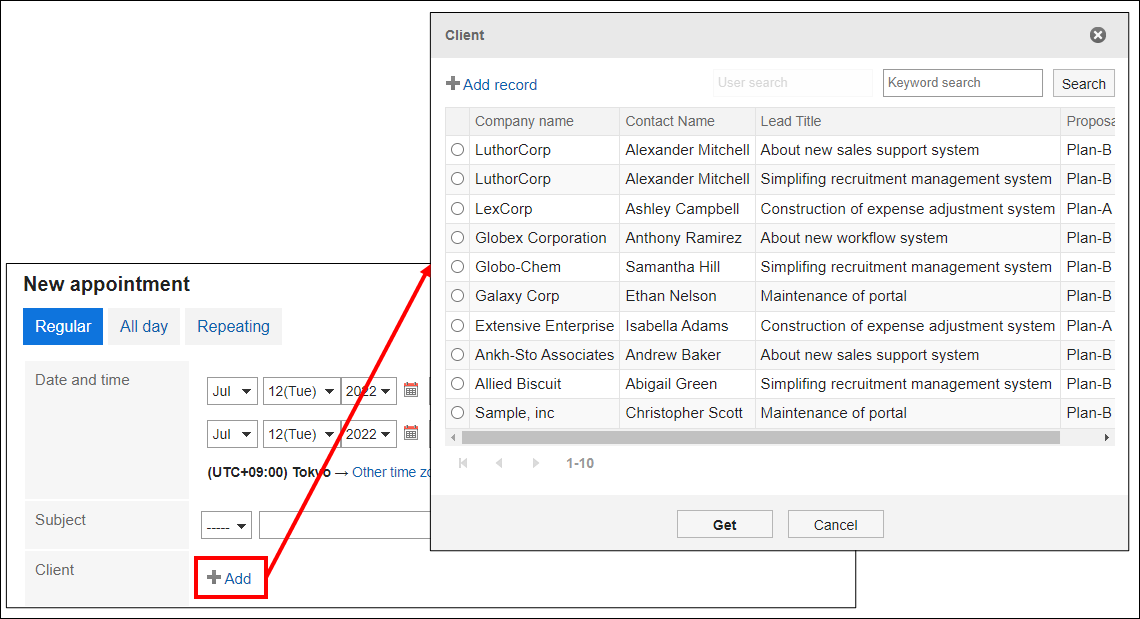Close the Client dialog
Screen dimensions: 1140x619
(x=1097, y=34)
